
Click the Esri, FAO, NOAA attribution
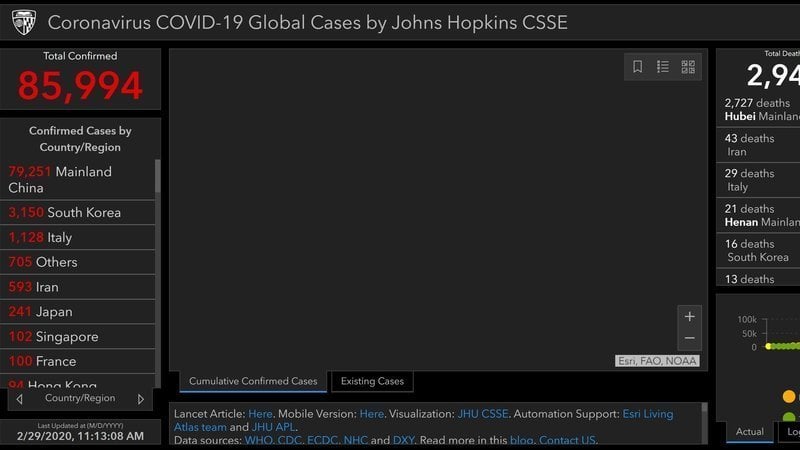(x=656, y=361)
